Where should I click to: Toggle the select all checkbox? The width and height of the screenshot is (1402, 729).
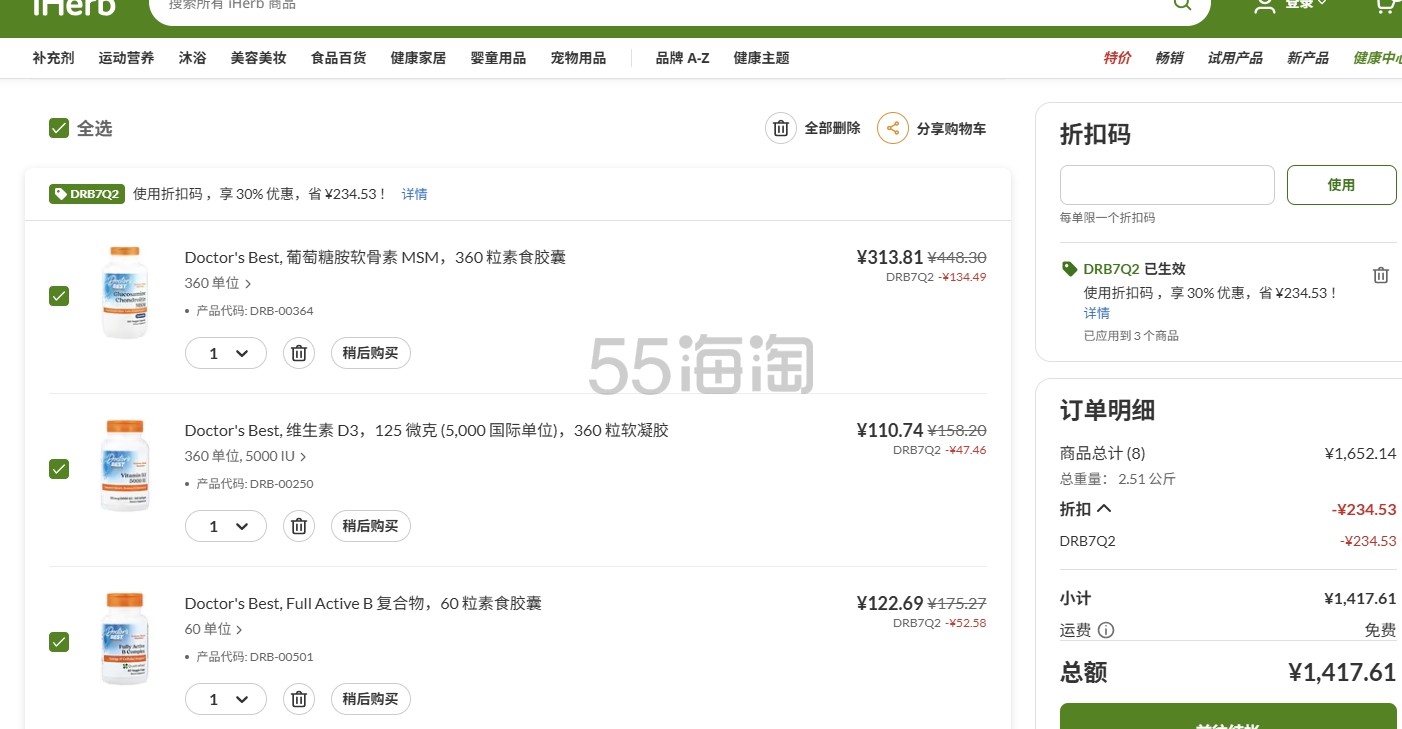pyautogui.click(x=59, y=128)
